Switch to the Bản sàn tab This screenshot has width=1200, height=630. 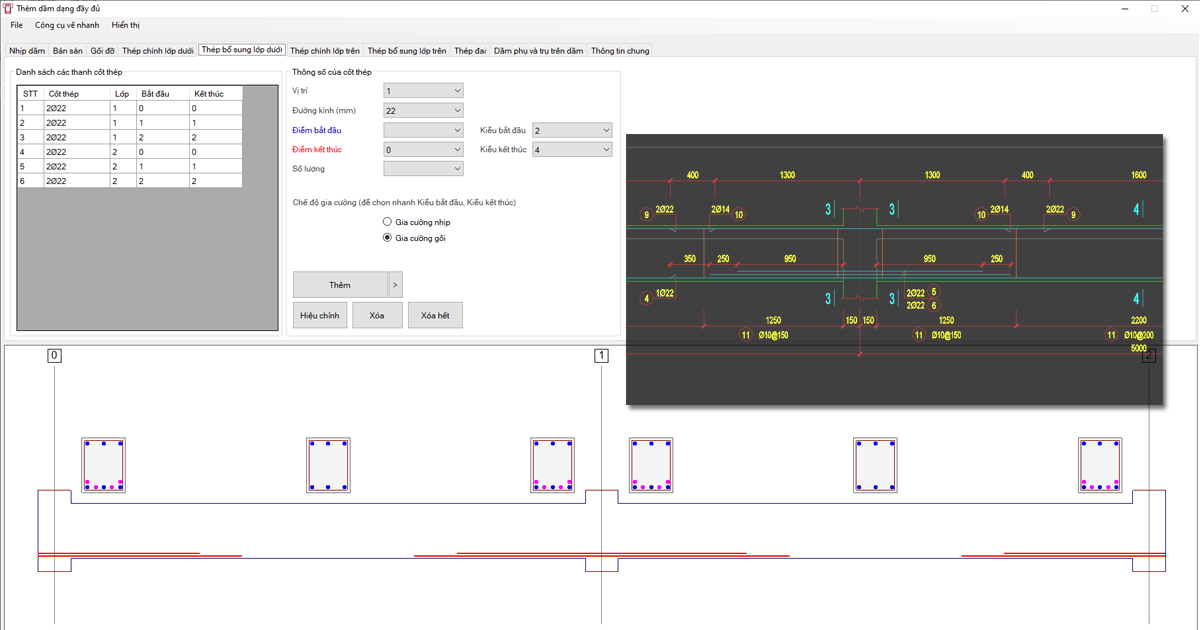68,50
